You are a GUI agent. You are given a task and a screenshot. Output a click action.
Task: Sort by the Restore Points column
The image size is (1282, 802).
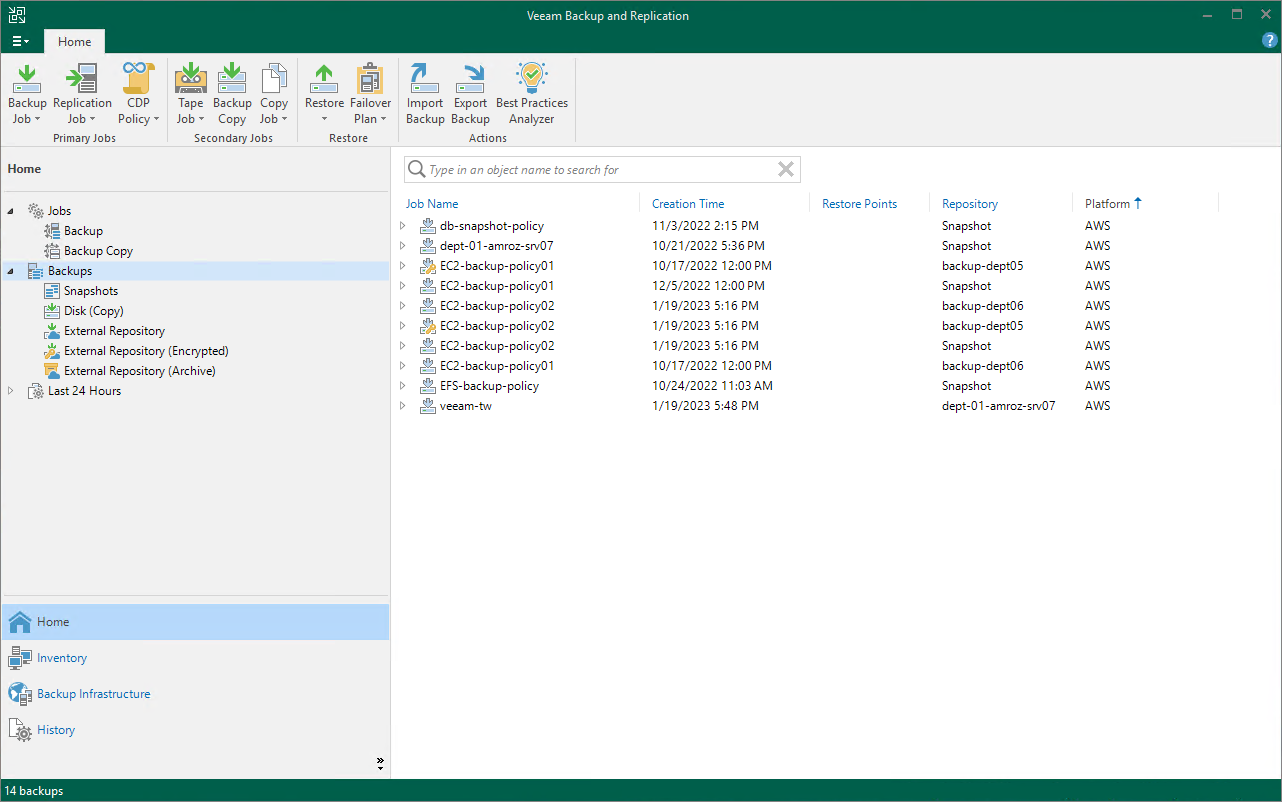[x=859, y=204]
